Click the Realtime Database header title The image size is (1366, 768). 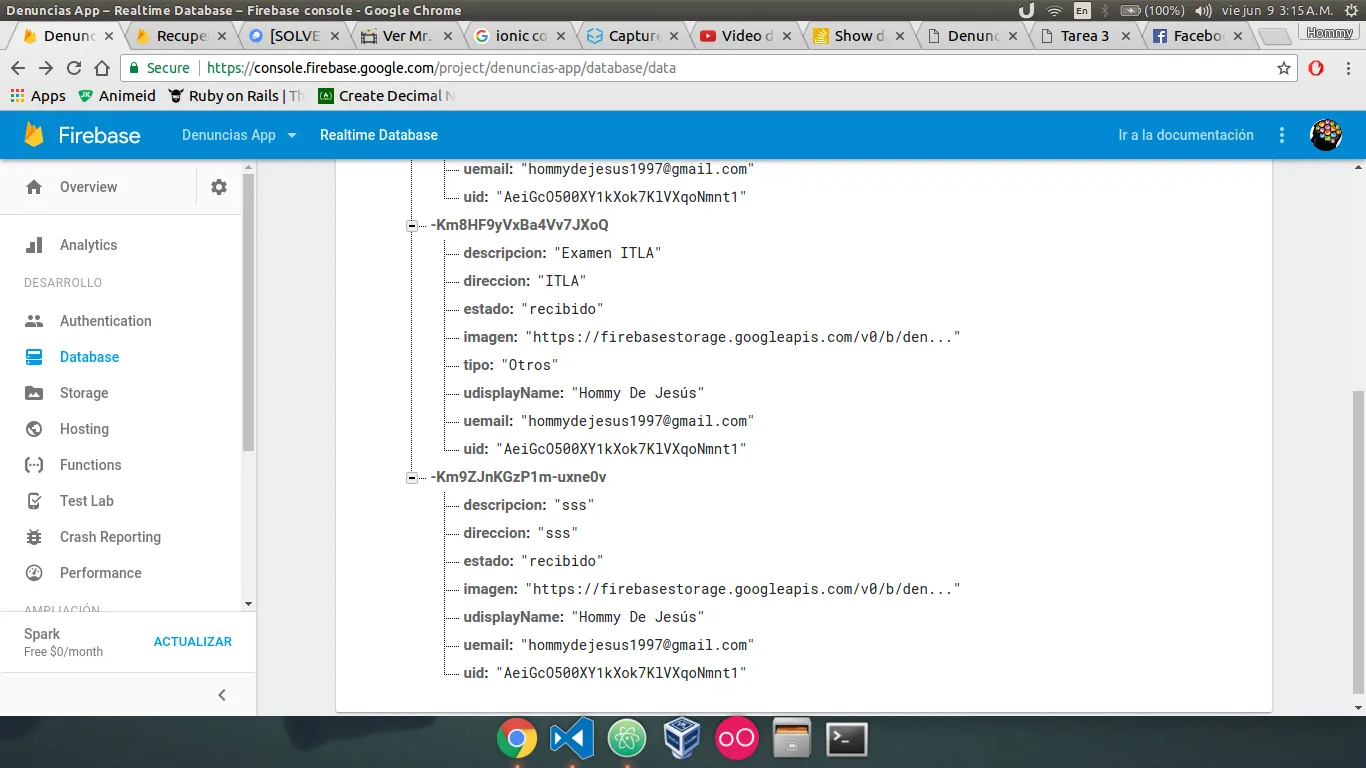(x=379, y=135)
